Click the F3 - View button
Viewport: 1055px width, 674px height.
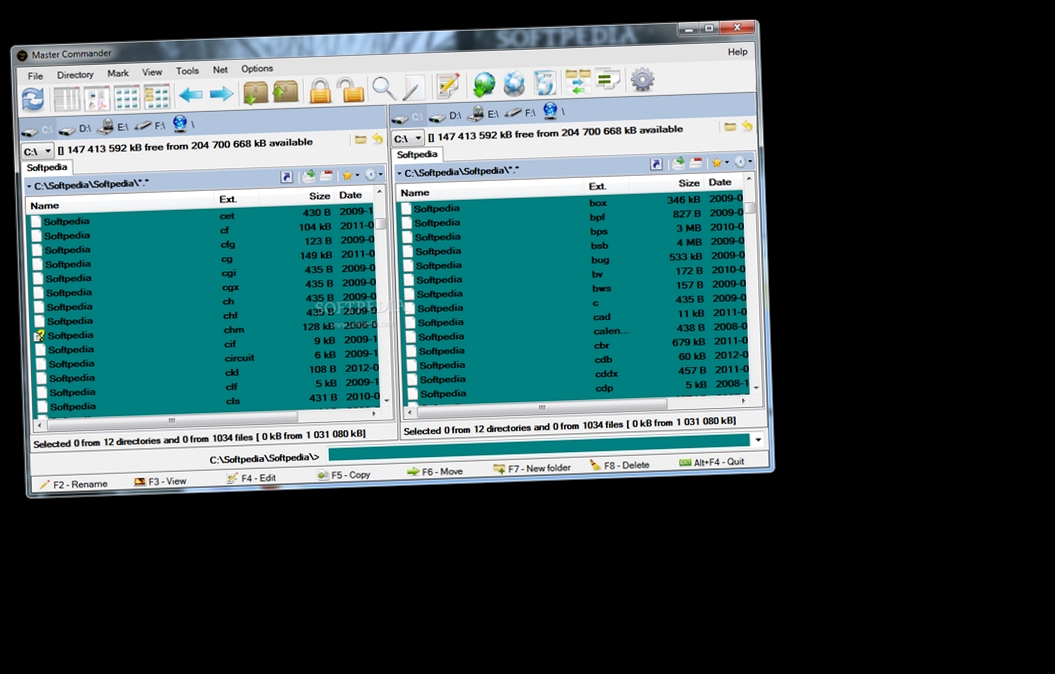click(x=160, y=482)
